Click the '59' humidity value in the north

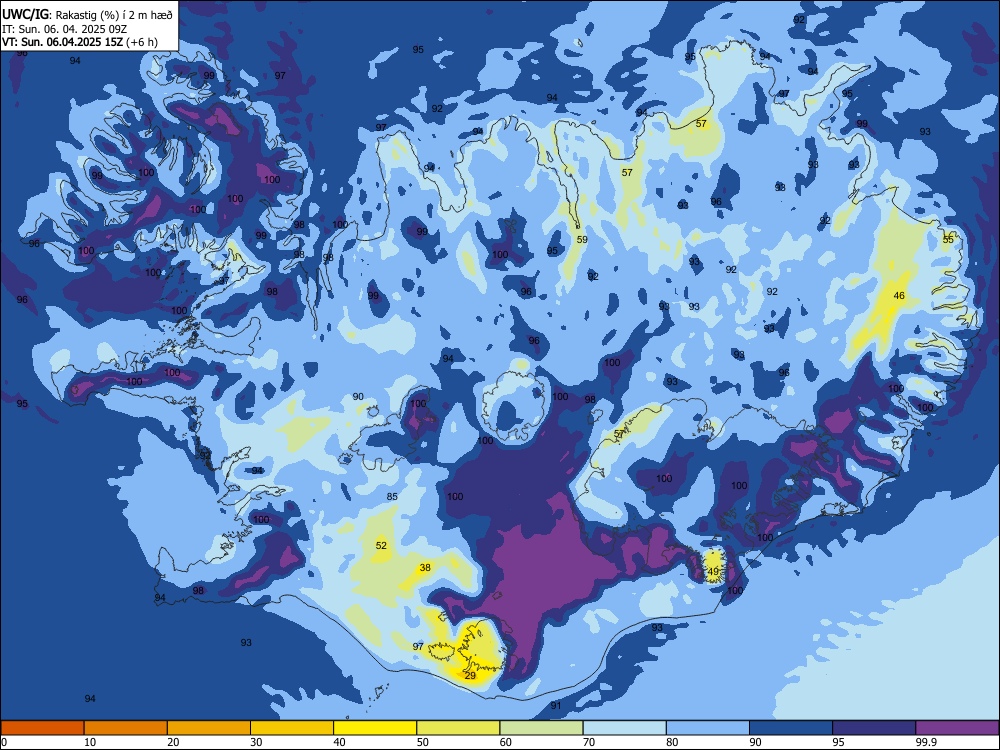pos(582,239)
